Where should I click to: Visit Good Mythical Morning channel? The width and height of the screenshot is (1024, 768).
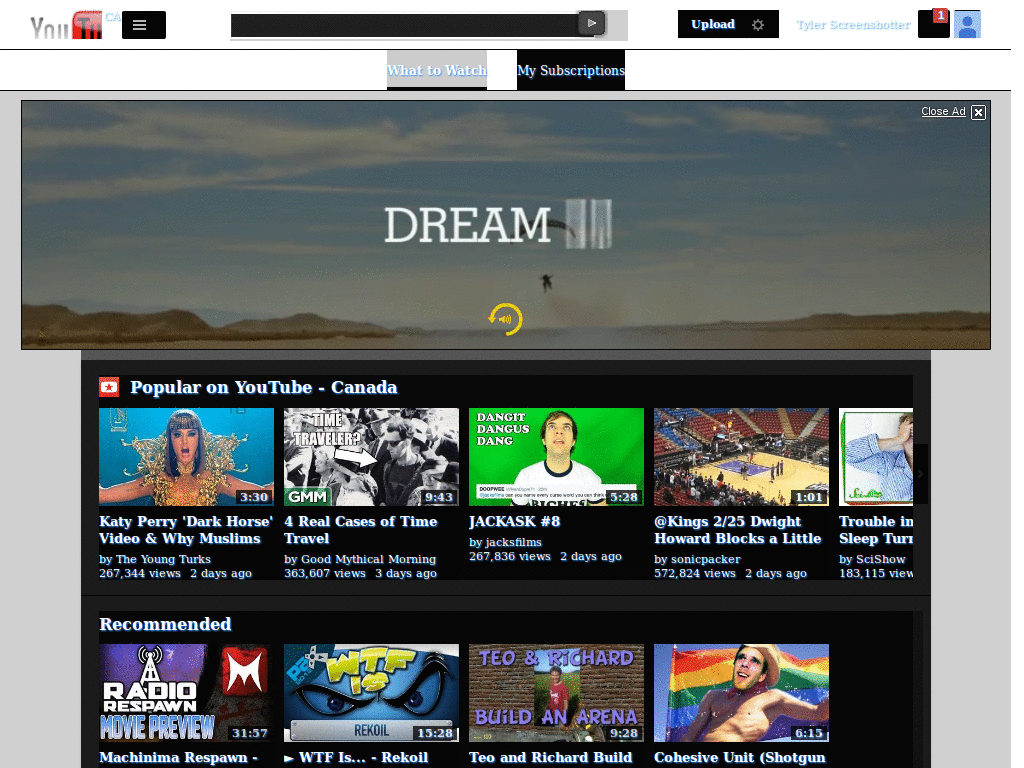(x=368, y=559)
